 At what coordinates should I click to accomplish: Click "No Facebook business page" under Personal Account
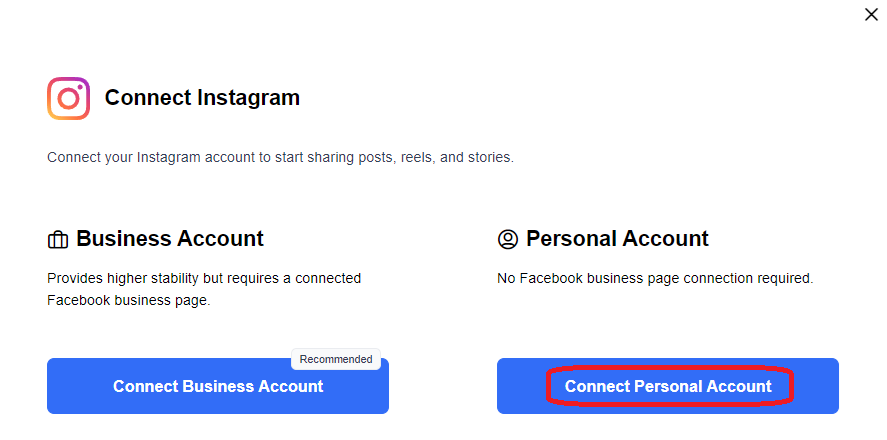[590, 278]
